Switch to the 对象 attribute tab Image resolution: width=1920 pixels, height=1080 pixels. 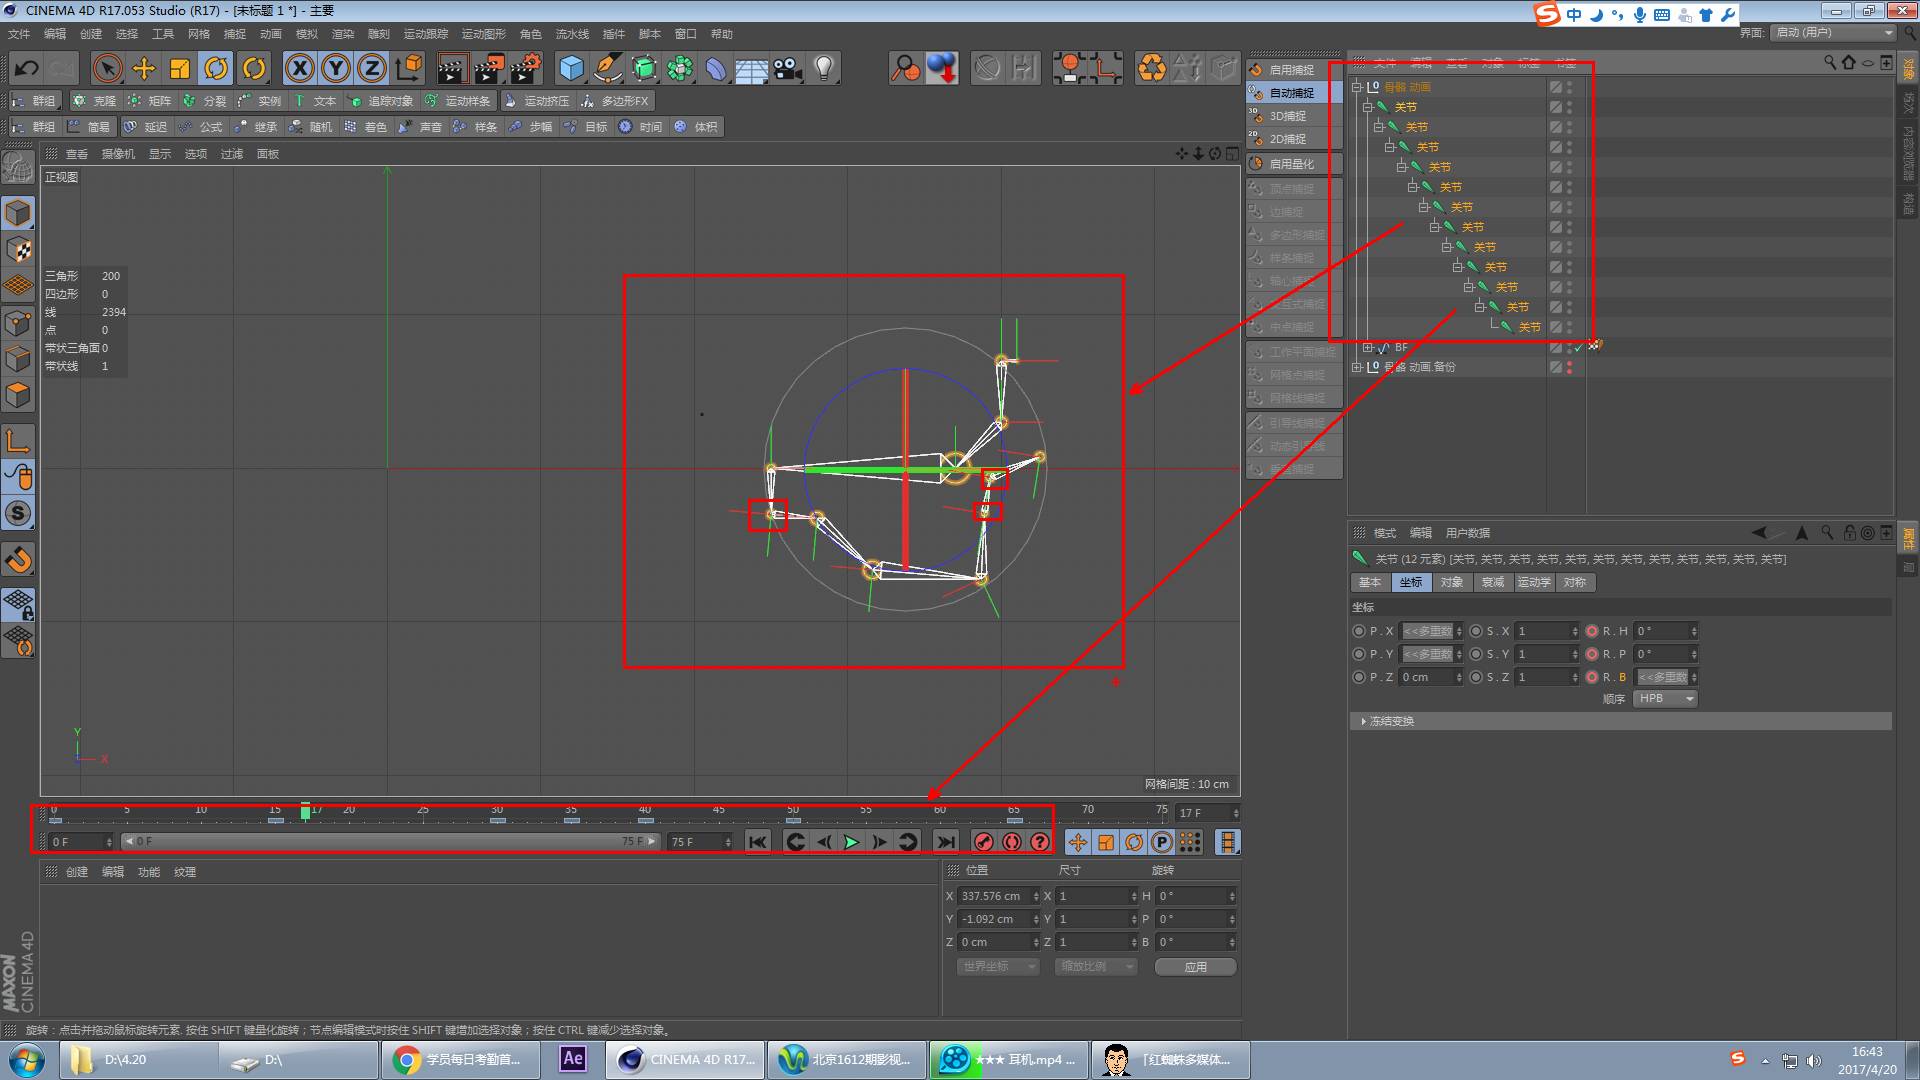pos(1451,582)
